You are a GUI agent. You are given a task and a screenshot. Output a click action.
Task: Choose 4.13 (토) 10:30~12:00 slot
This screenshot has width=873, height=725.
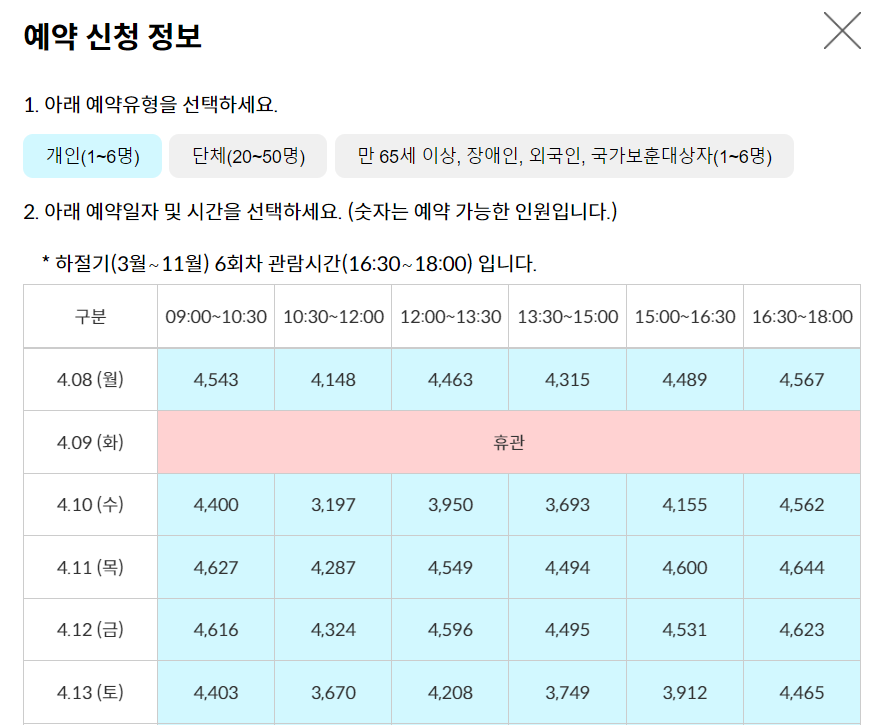(x=332, y=692)
